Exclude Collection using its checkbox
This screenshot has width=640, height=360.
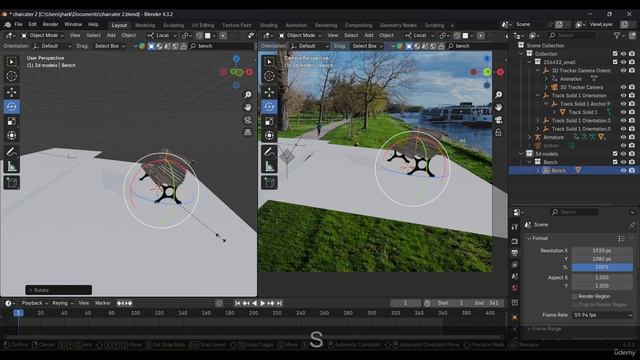click(615, 54)
